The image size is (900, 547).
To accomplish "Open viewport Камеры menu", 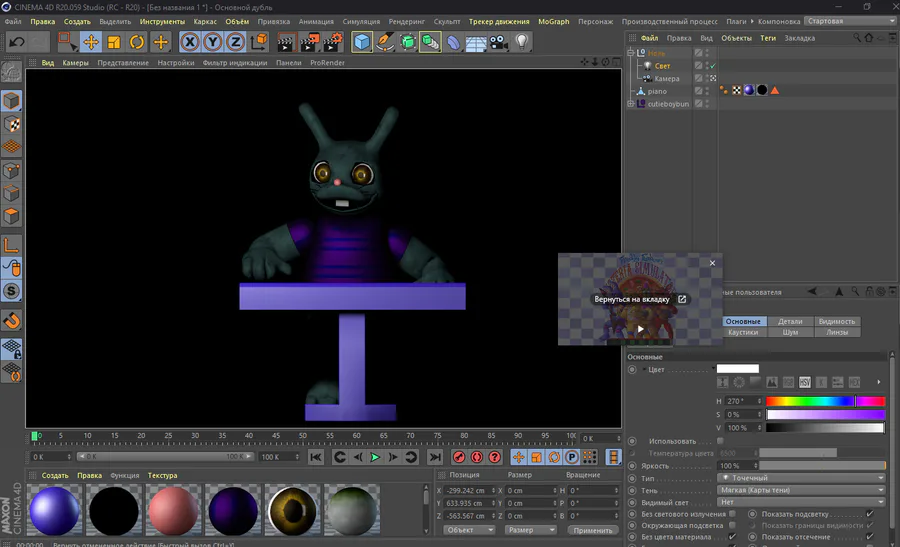I will point(75,63).
